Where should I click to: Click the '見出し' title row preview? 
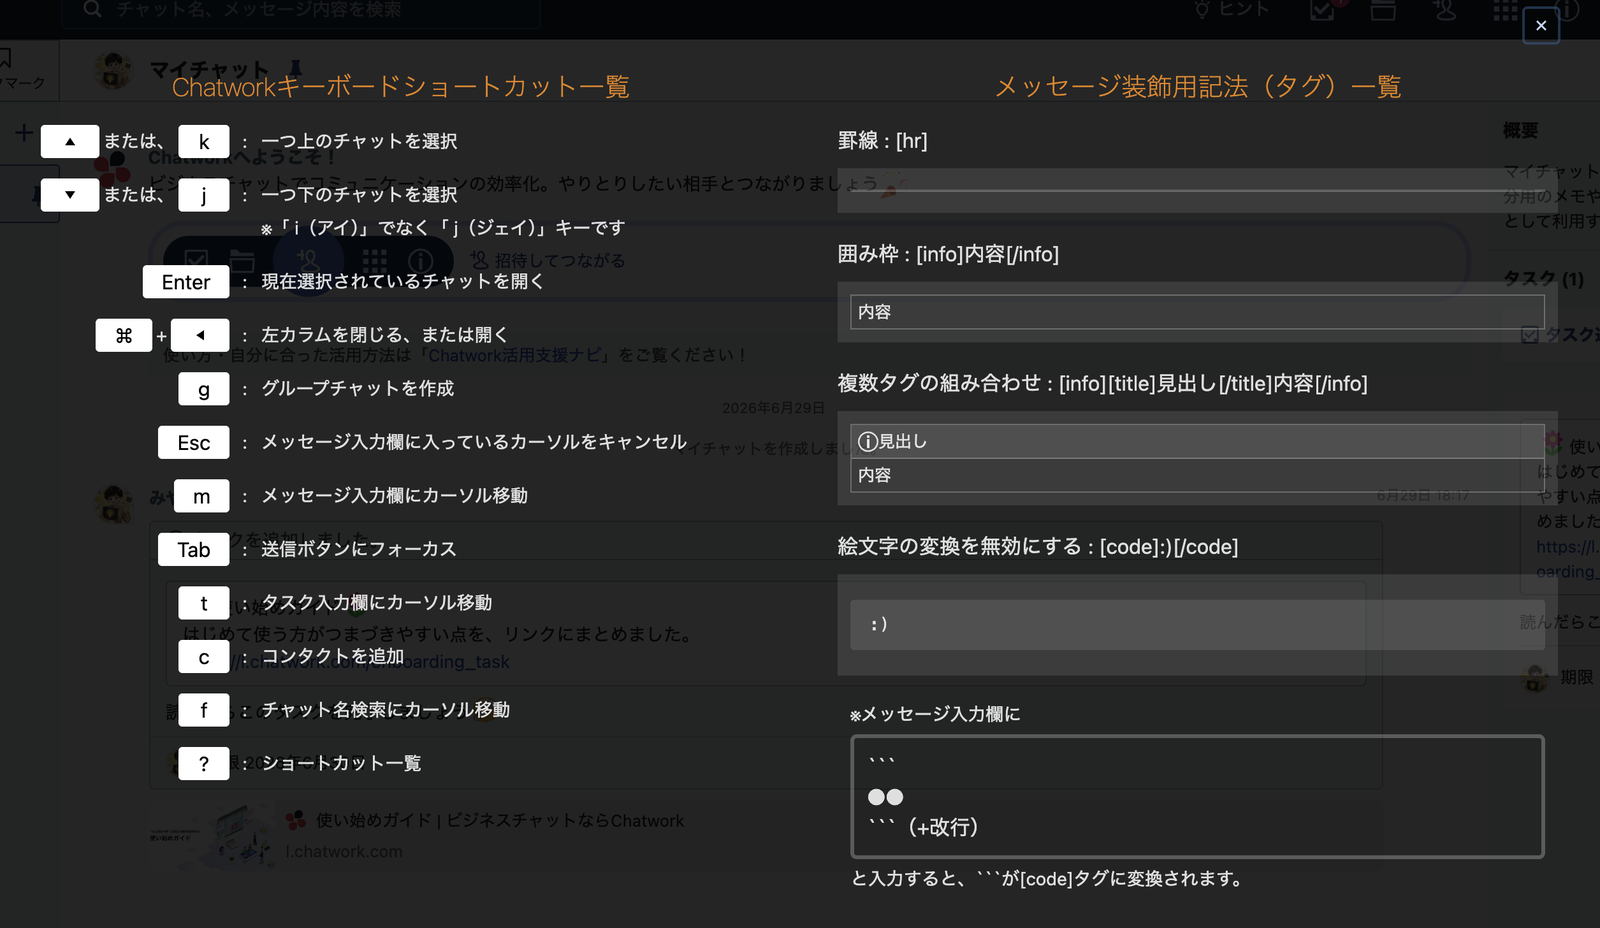click(1197, 441)
